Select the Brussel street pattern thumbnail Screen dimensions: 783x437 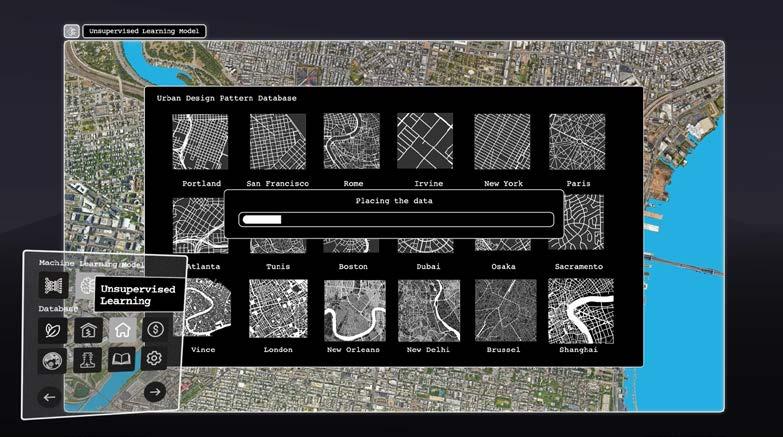coord(505,310)
